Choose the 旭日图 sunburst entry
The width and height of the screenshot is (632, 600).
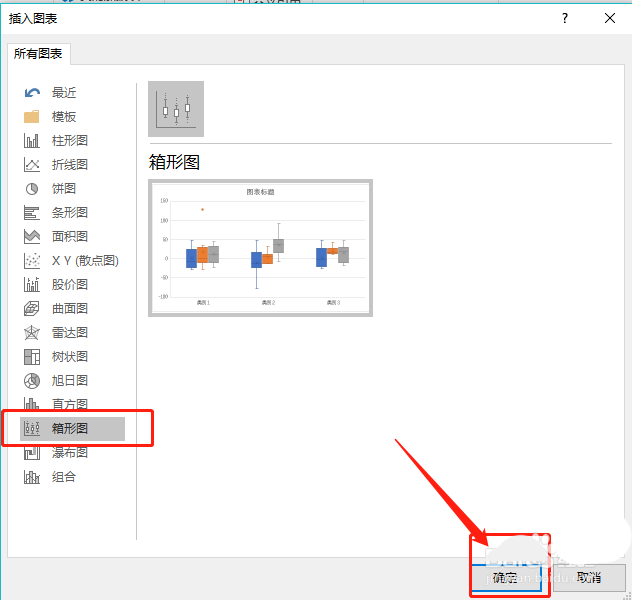(69, 381)
